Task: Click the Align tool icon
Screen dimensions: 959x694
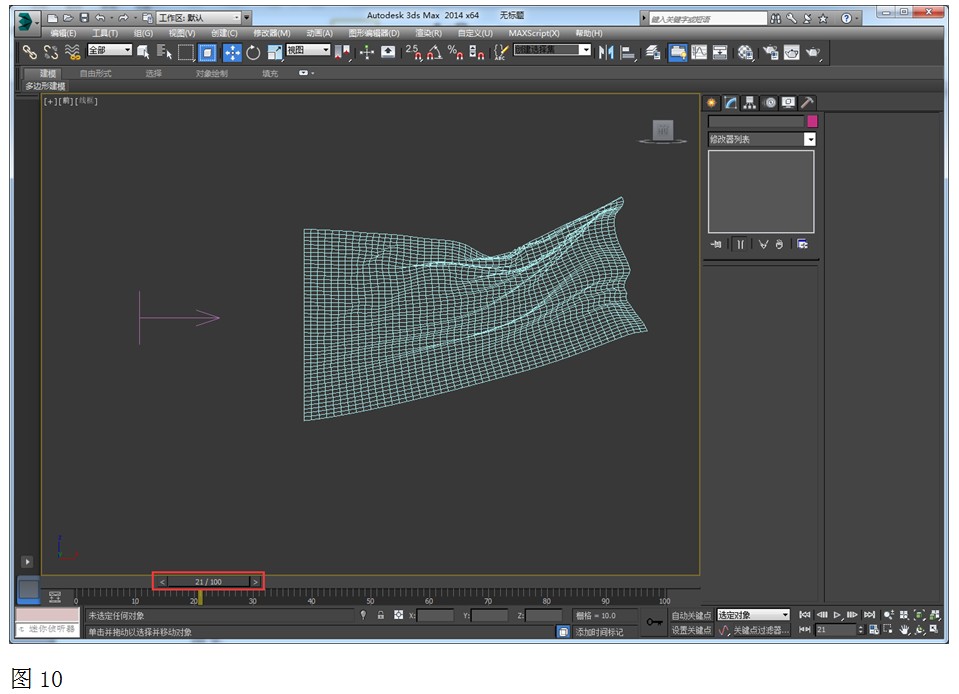Action: click(x=628, y=53)
